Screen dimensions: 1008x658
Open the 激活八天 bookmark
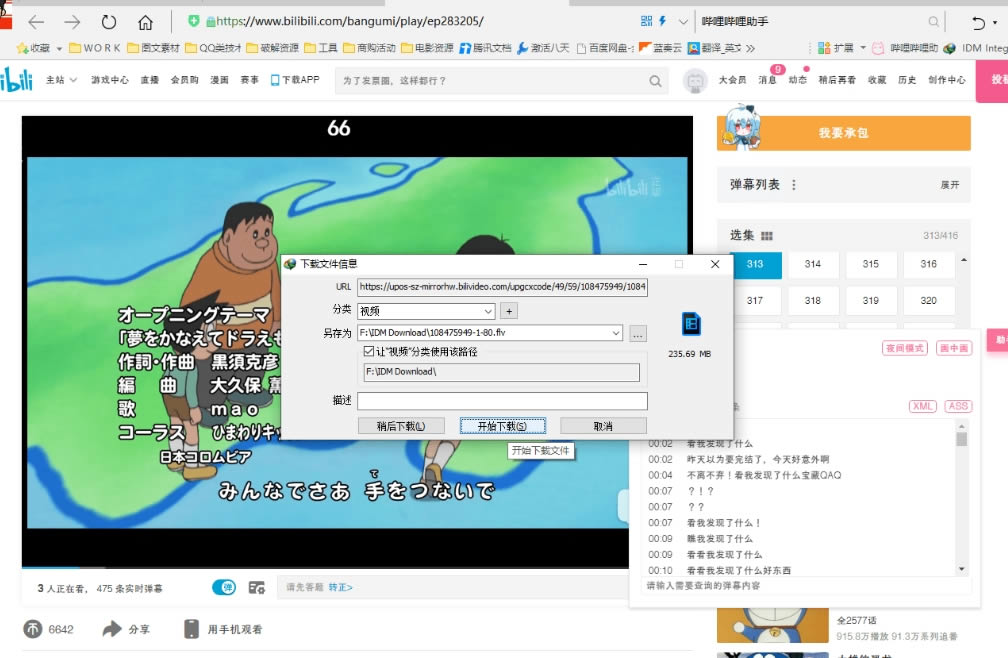coord(543,48)
